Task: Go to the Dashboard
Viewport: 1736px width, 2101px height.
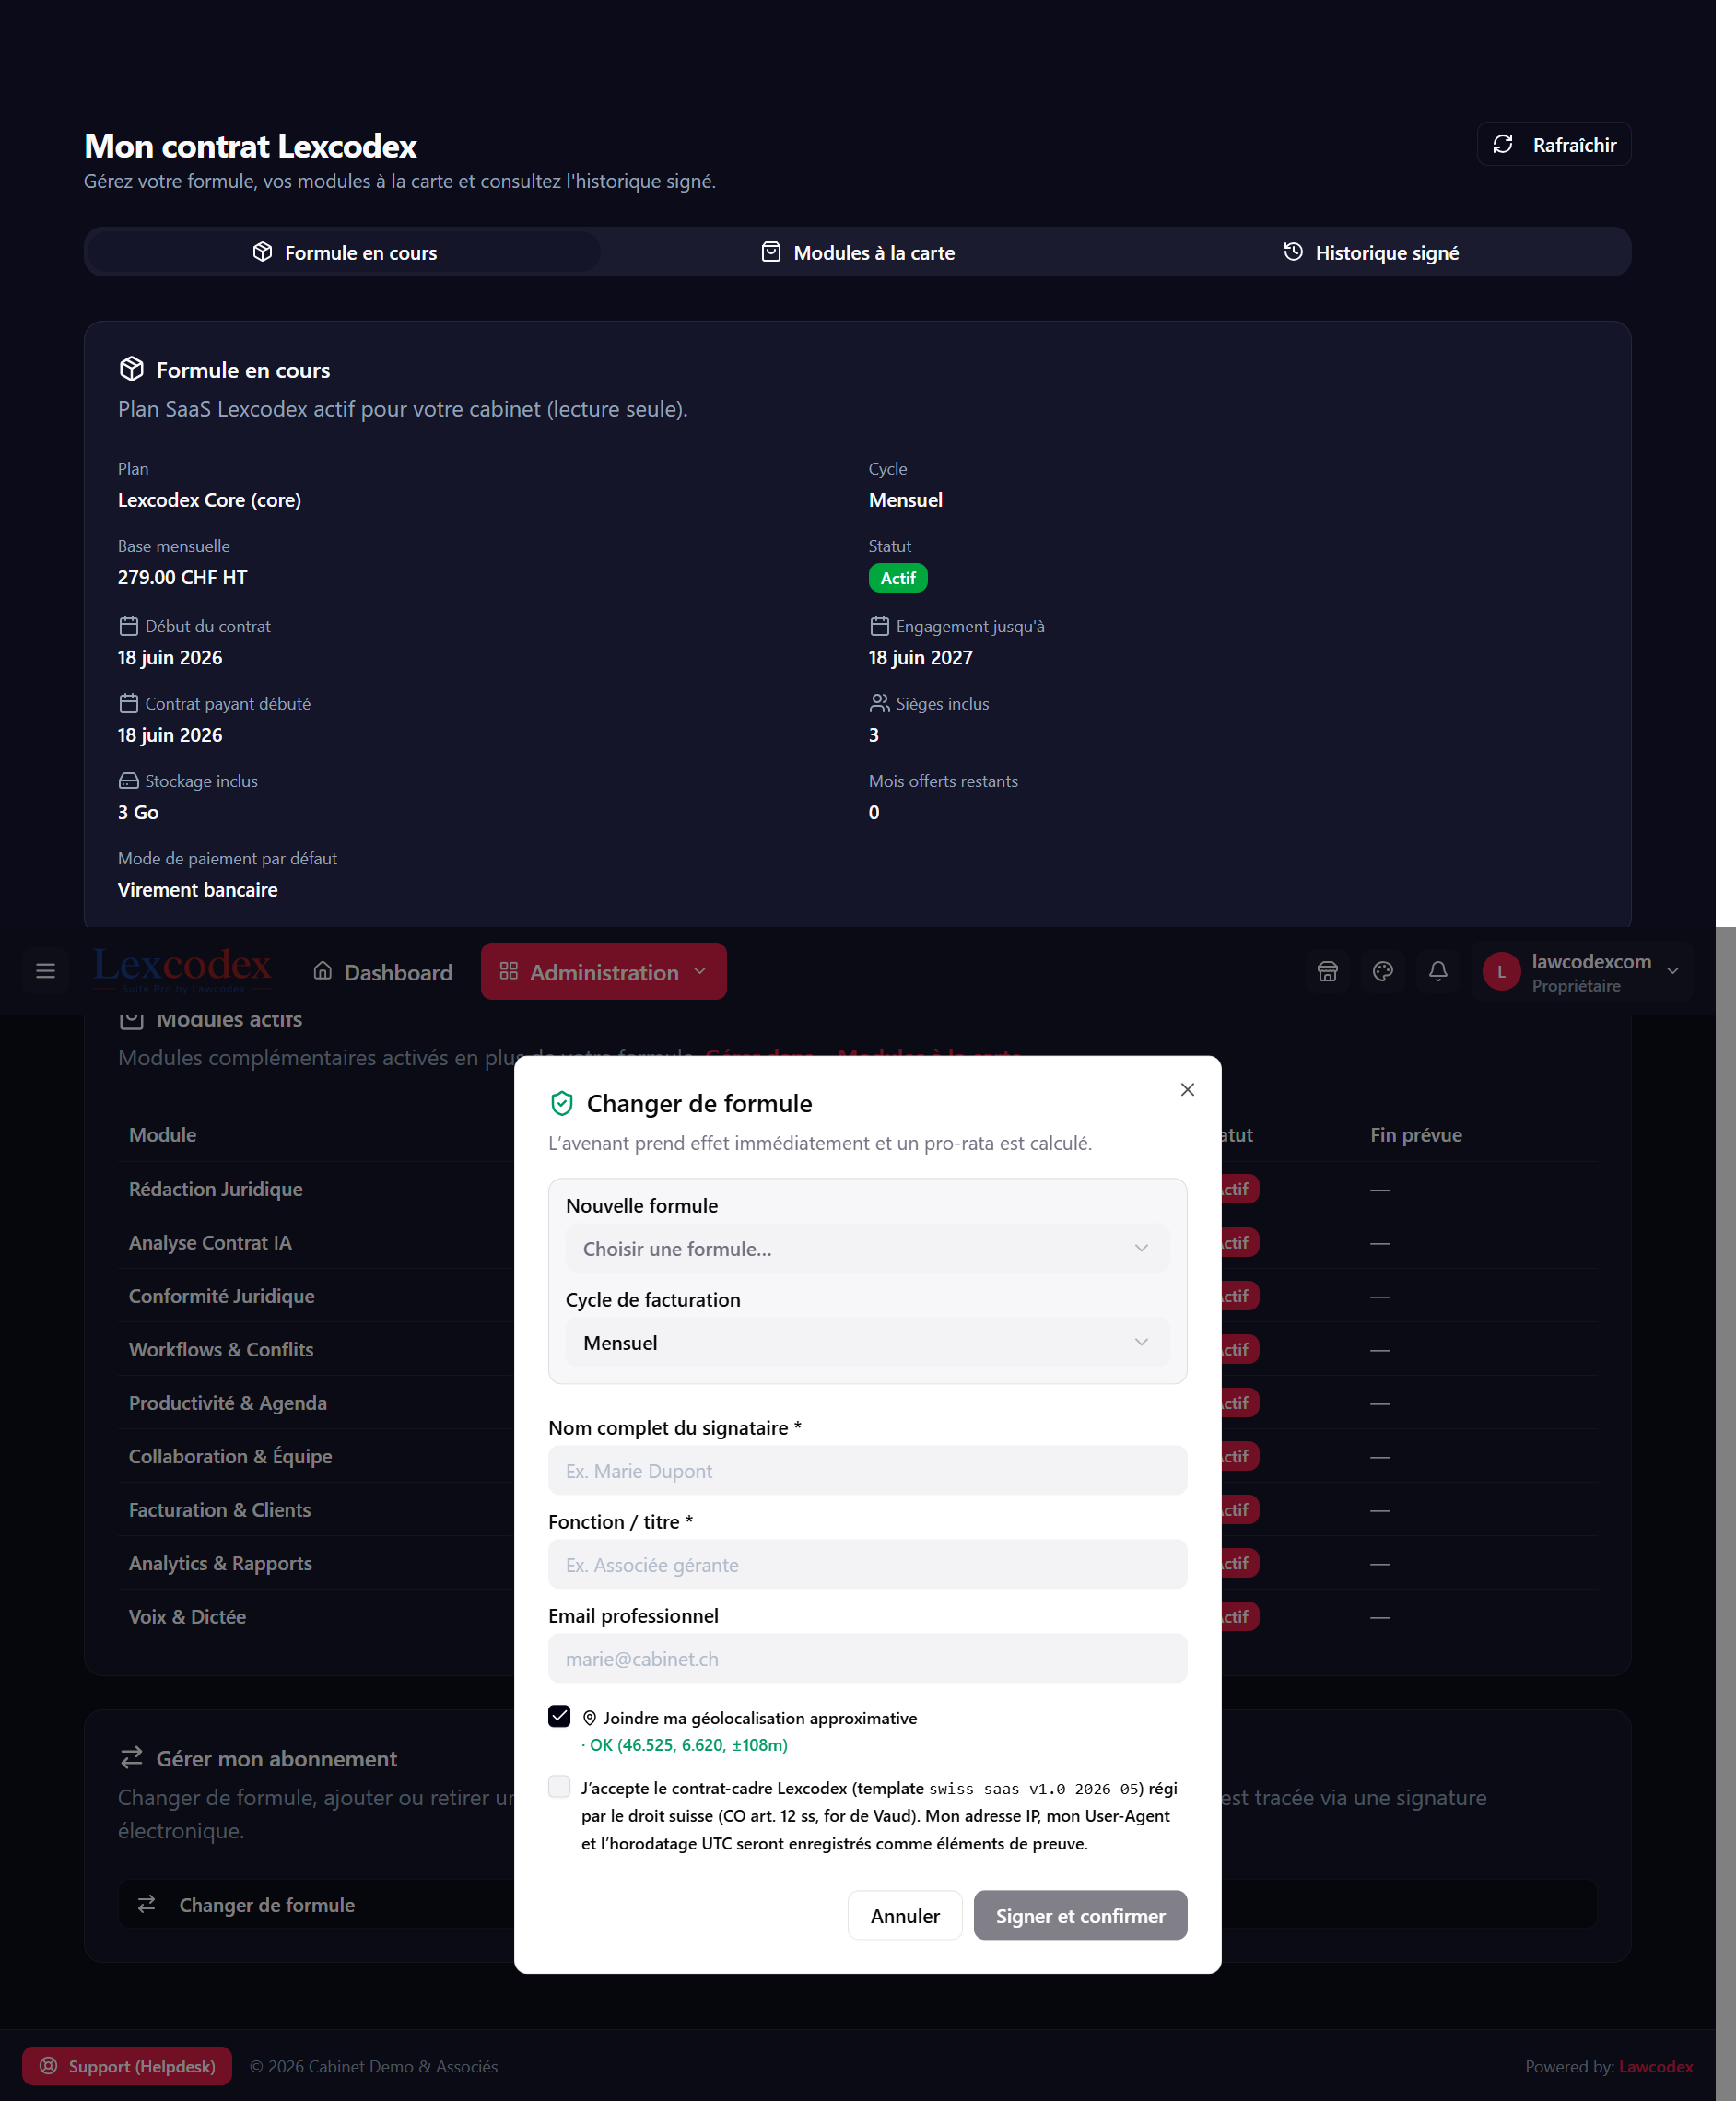Action: (x=383, y=972)
